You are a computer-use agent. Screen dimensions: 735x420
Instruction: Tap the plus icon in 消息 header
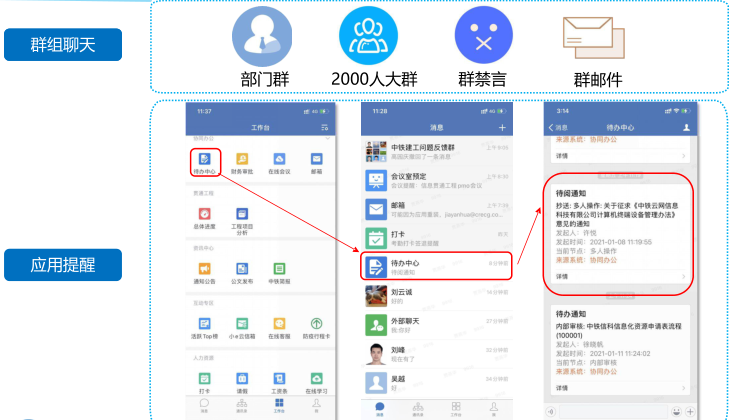pyautogui.click(x=502, y=129)
